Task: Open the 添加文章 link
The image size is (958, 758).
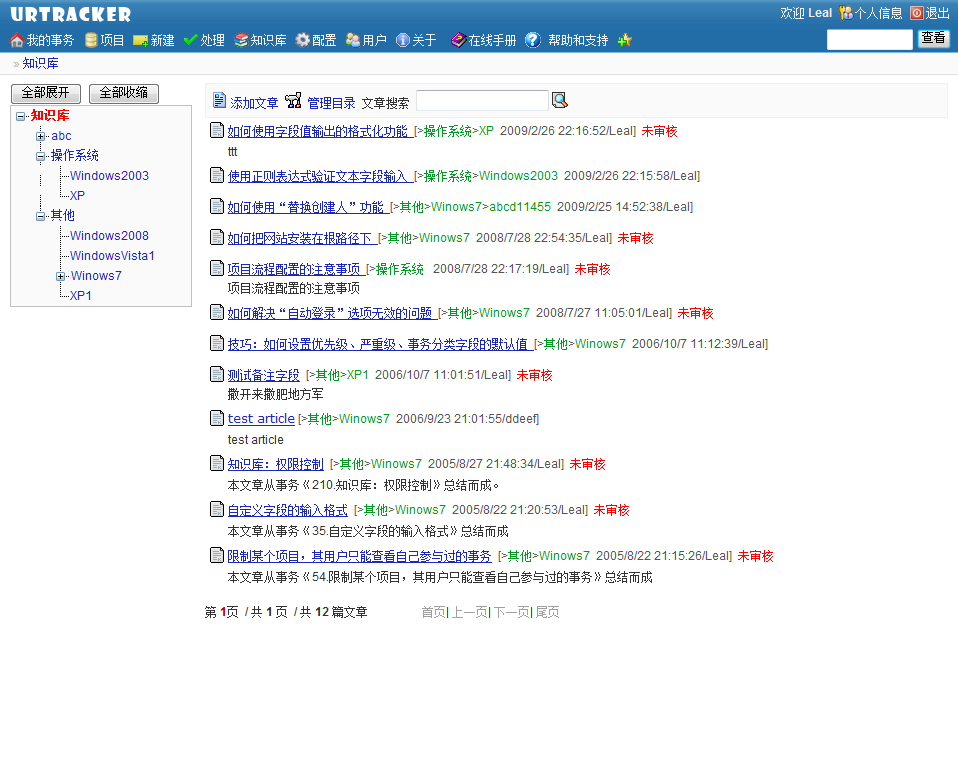Action: click(x=254, y=103)
